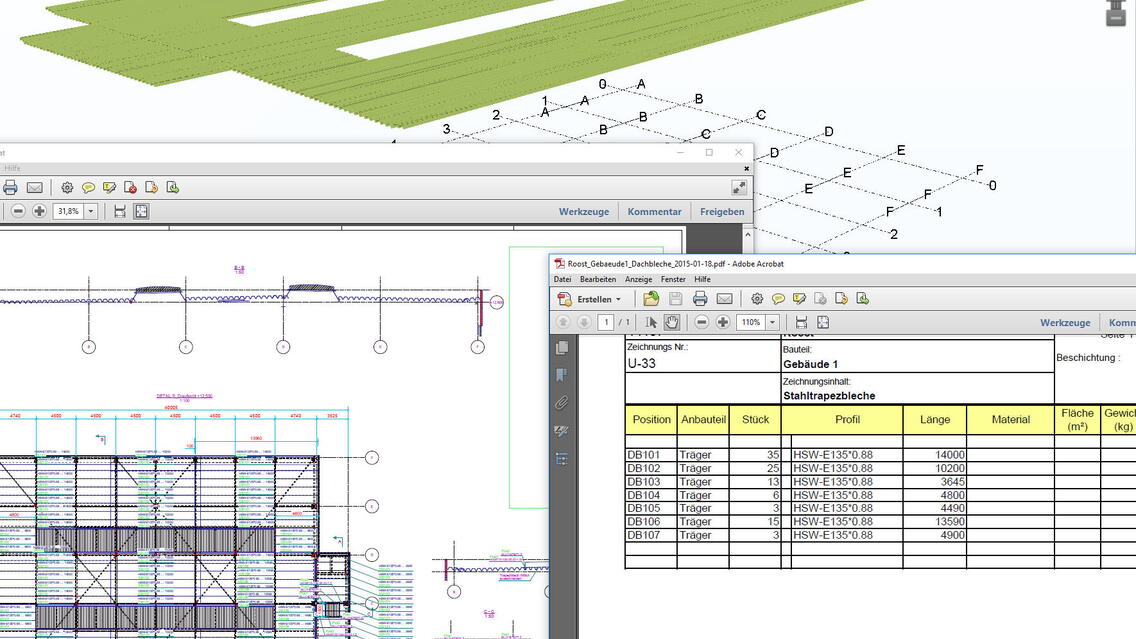Viewport: 1136px width, 639px height.
Task: Zoom in plus button in back Acrobat window
Action: 39,212
